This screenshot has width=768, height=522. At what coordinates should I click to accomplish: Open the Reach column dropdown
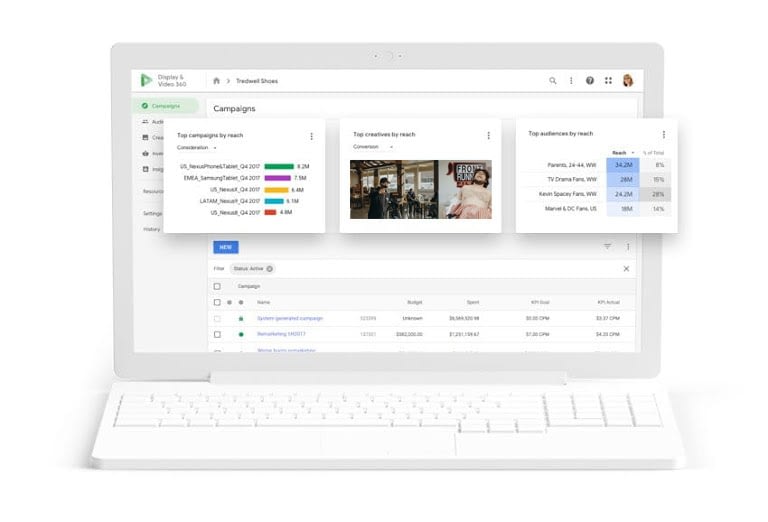[623, 153]
